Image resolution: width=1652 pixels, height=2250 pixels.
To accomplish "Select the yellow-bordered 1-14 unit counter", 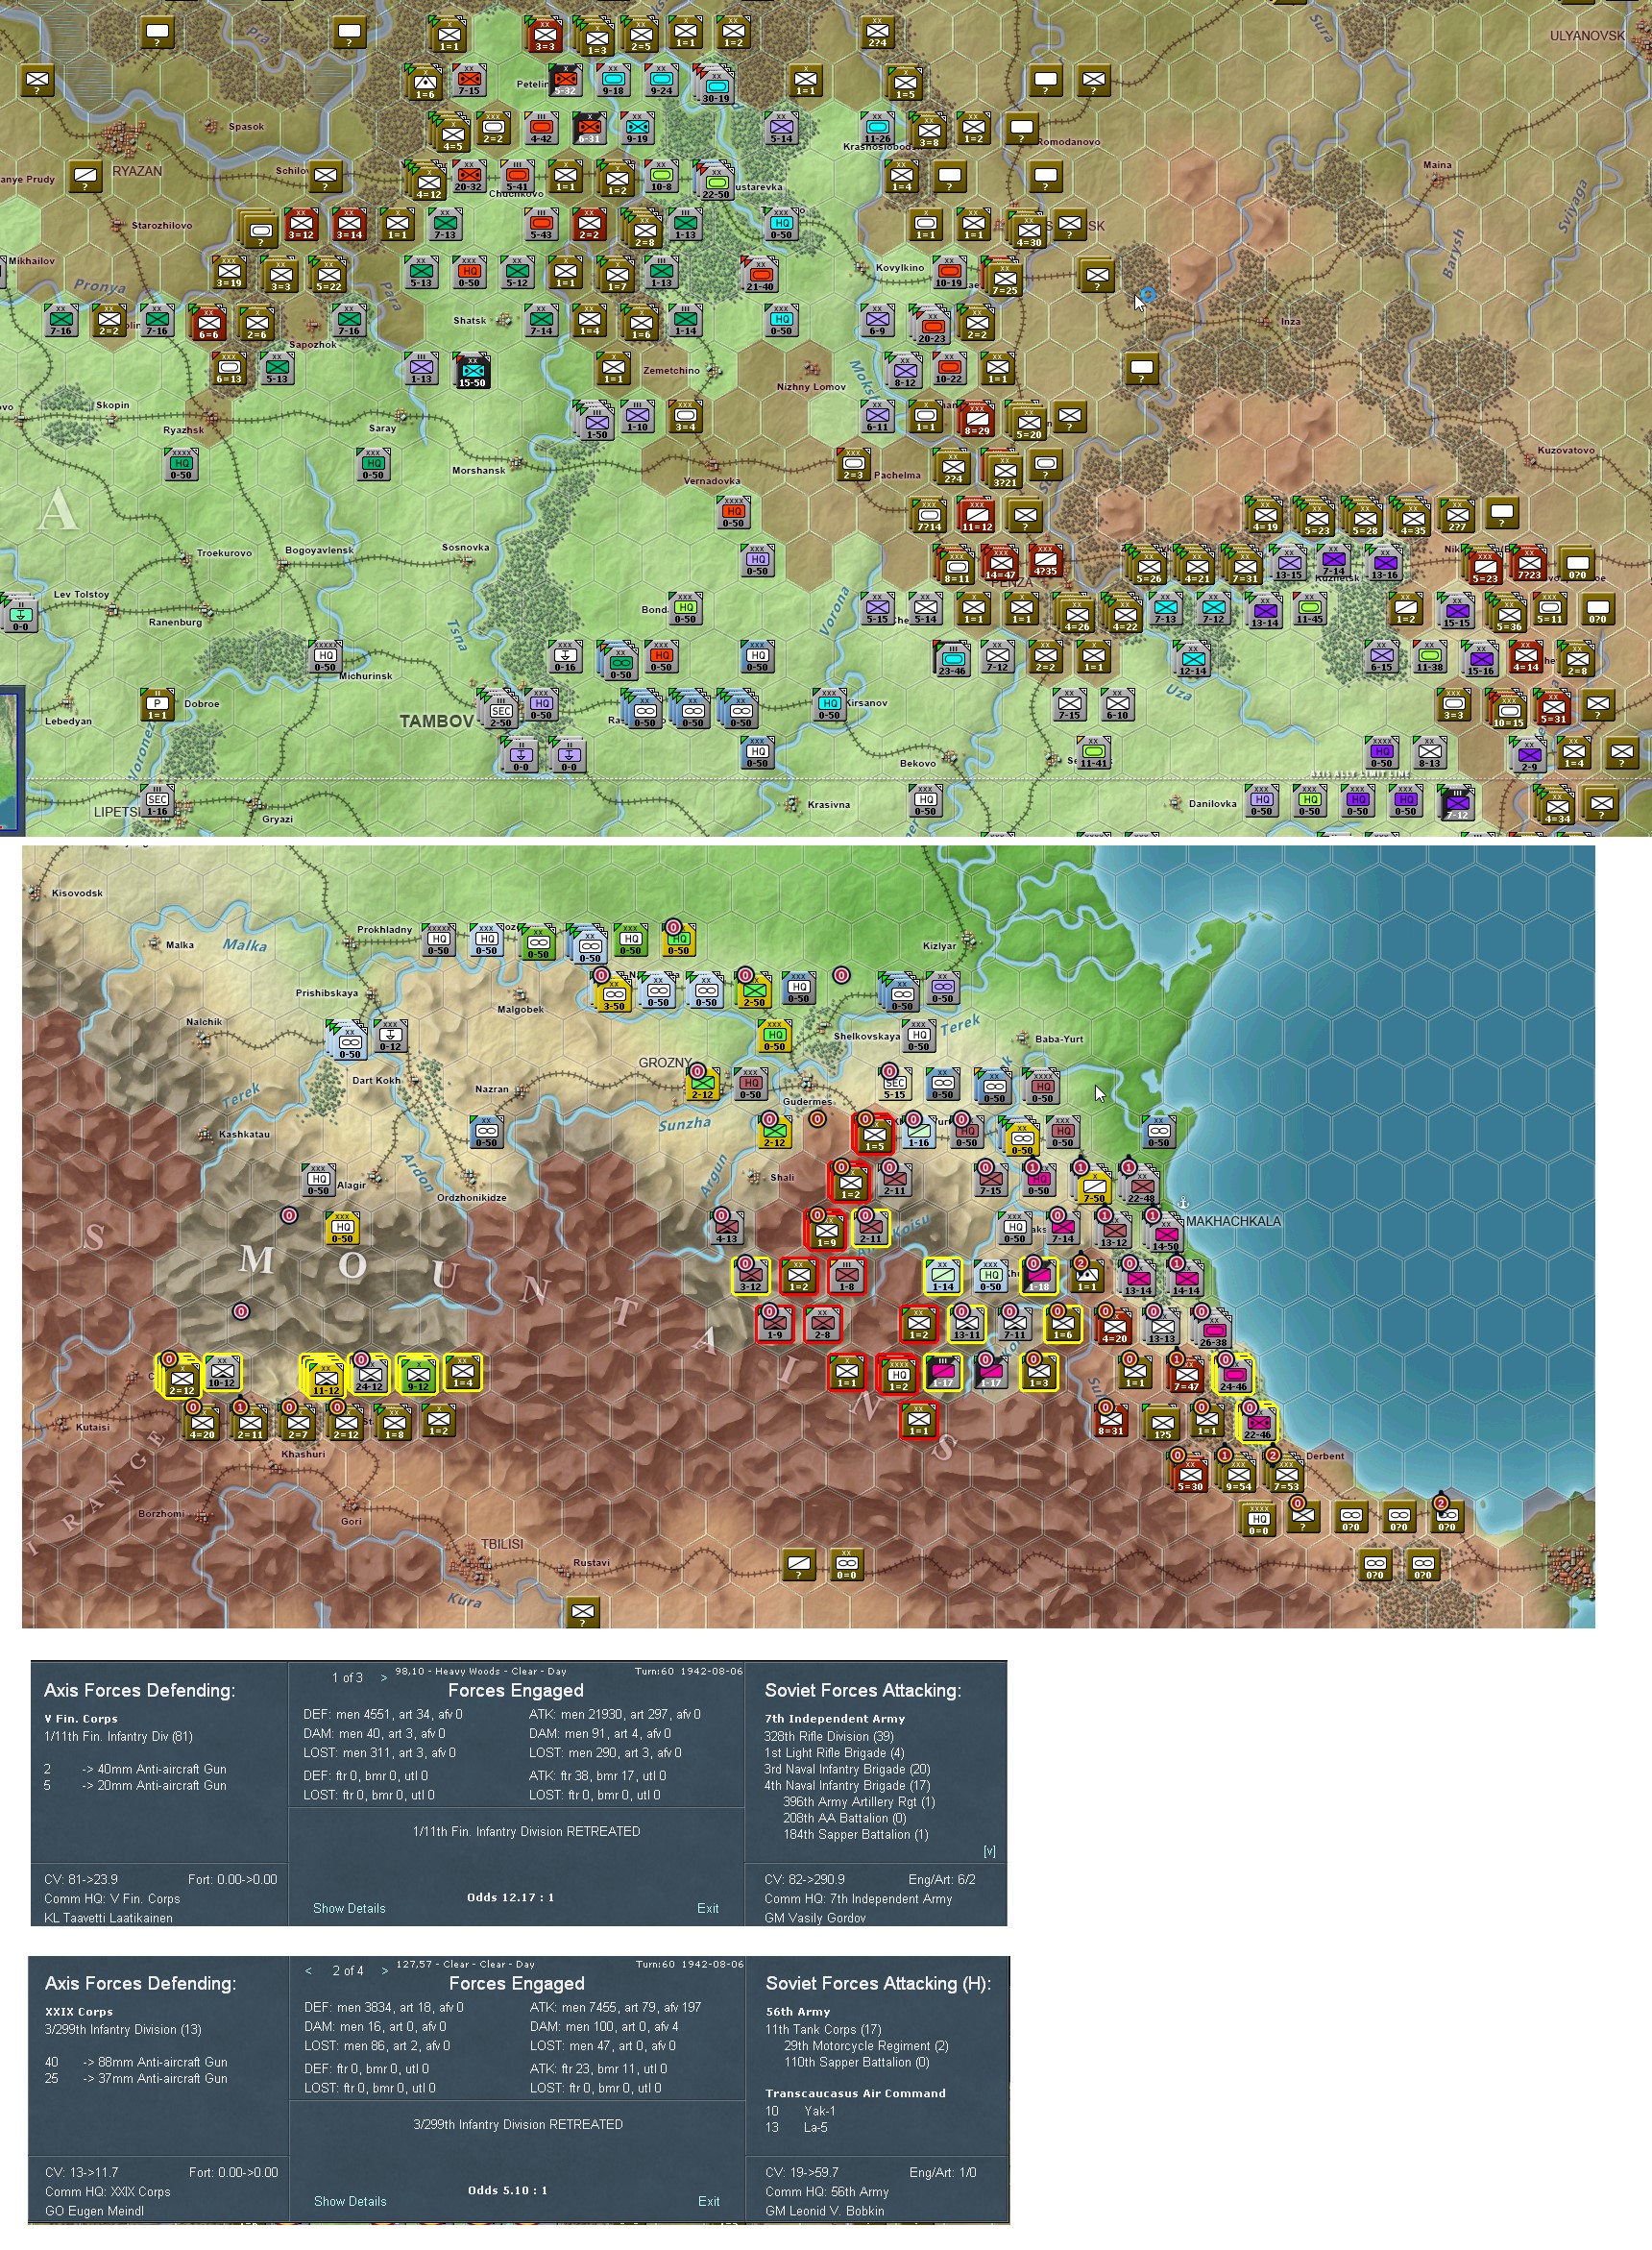I will coord(942,1275).
